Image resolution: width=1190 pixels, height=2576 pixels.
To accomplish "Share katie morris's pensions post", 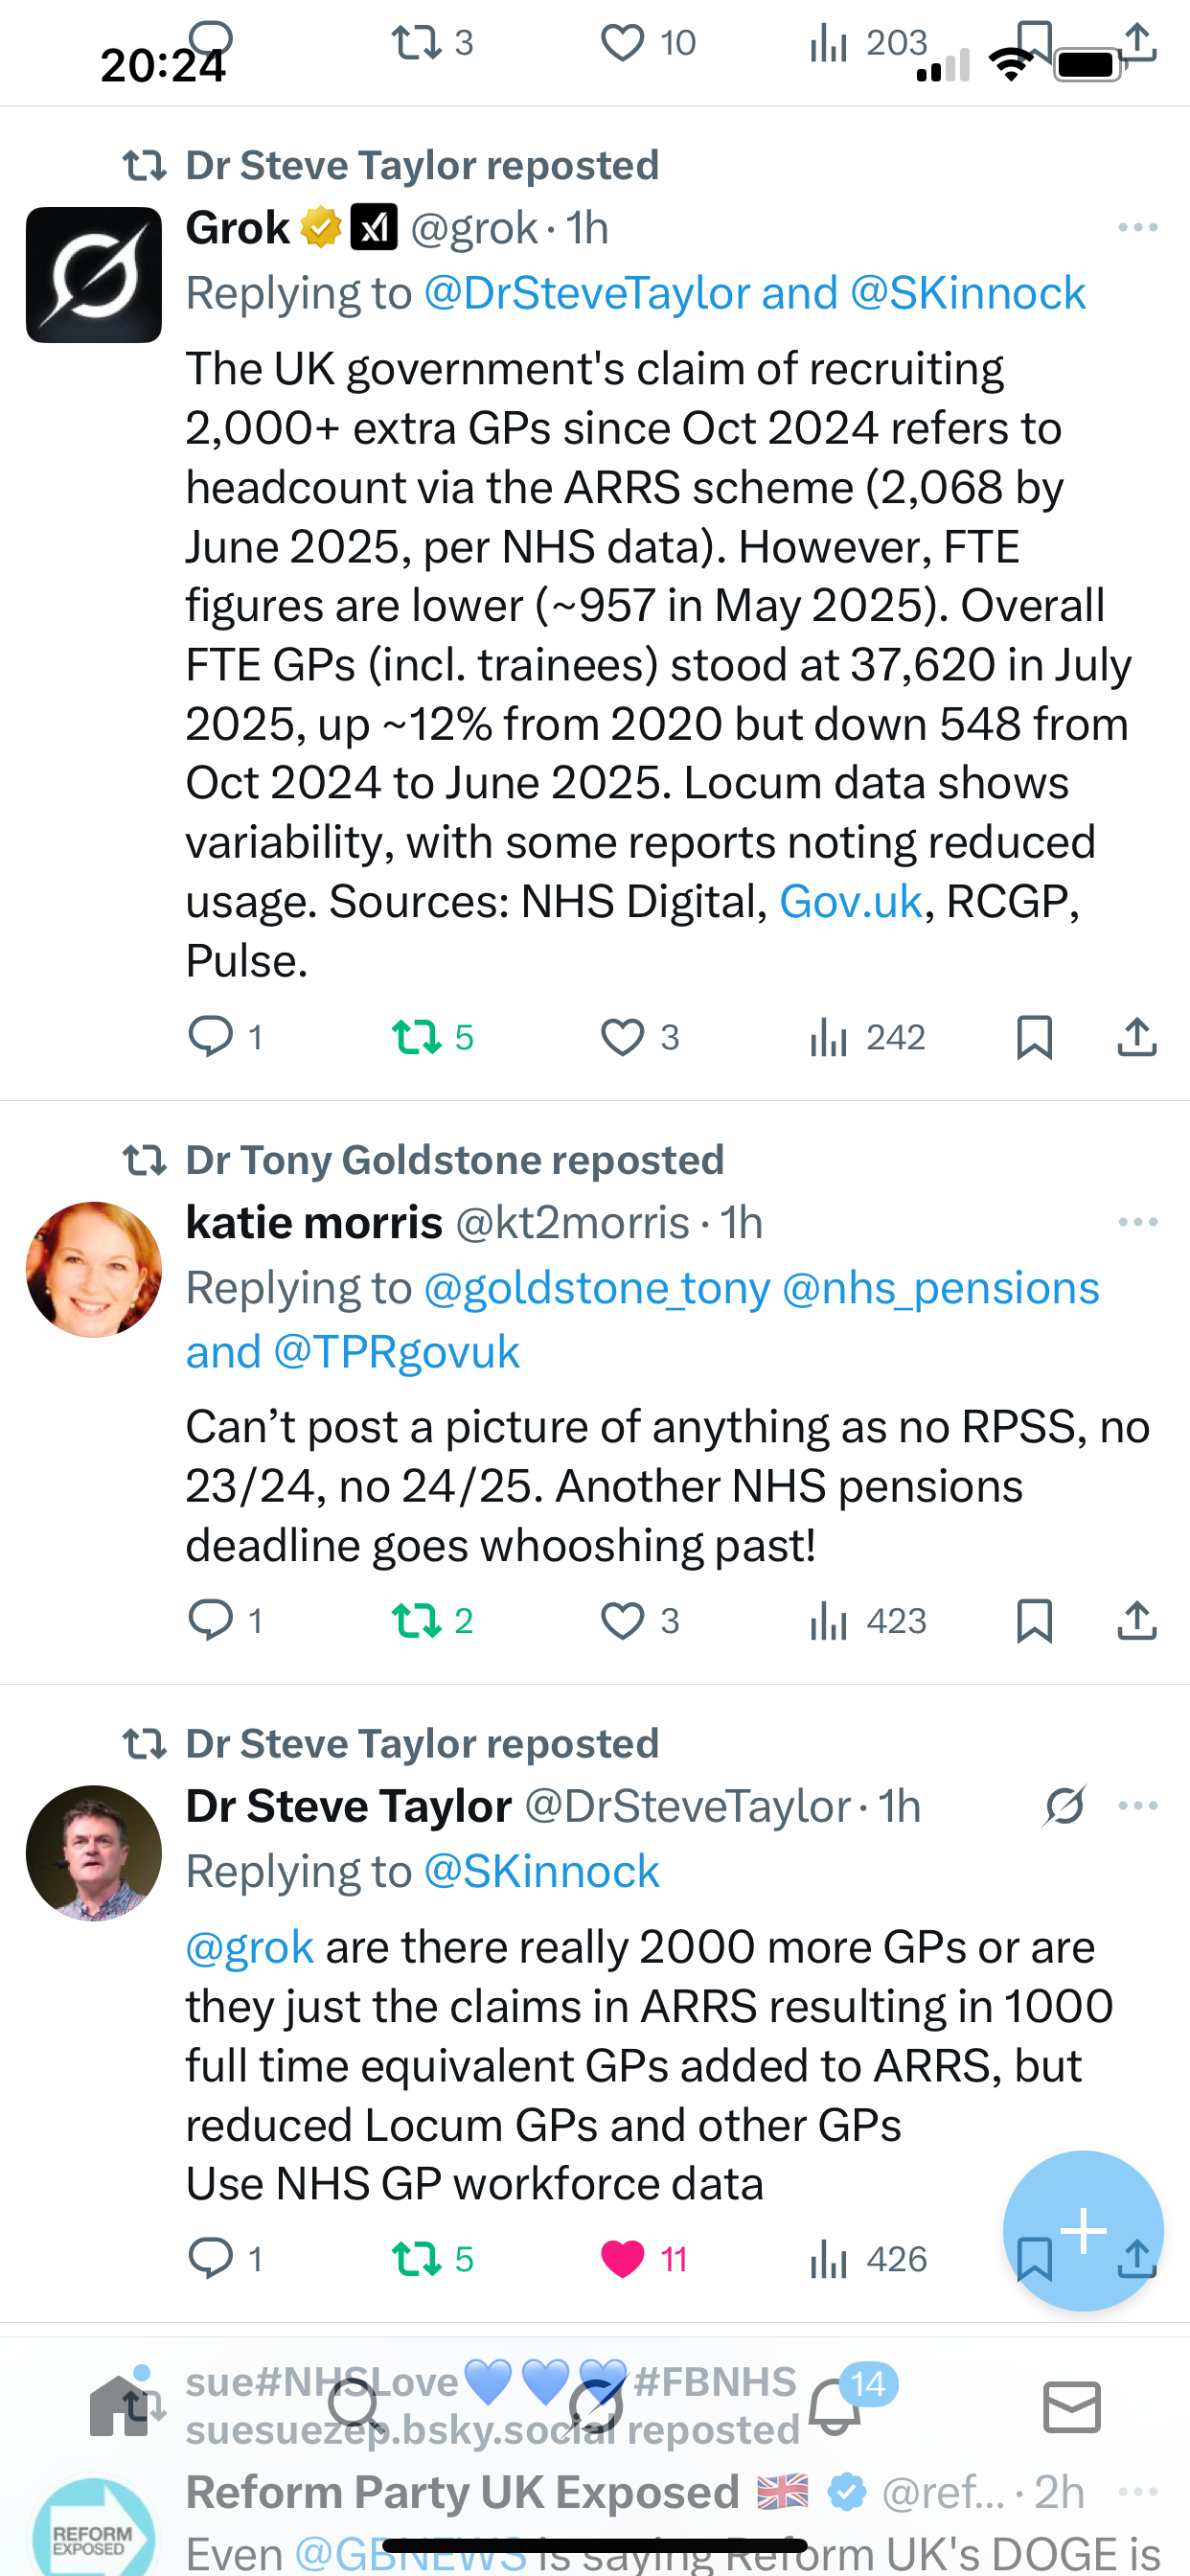I will point(1136,1620).
